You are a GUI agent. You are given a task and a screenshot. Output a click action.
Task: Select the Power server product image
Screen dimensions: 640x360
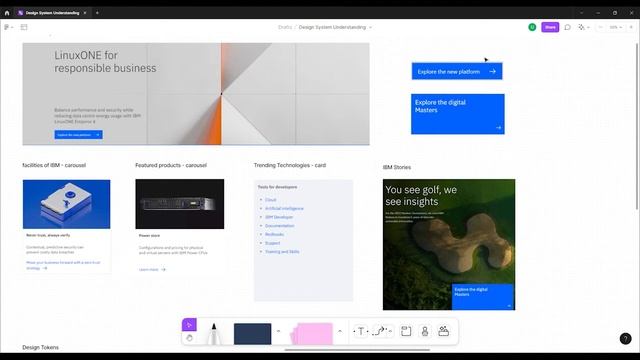tap(180, 204)
